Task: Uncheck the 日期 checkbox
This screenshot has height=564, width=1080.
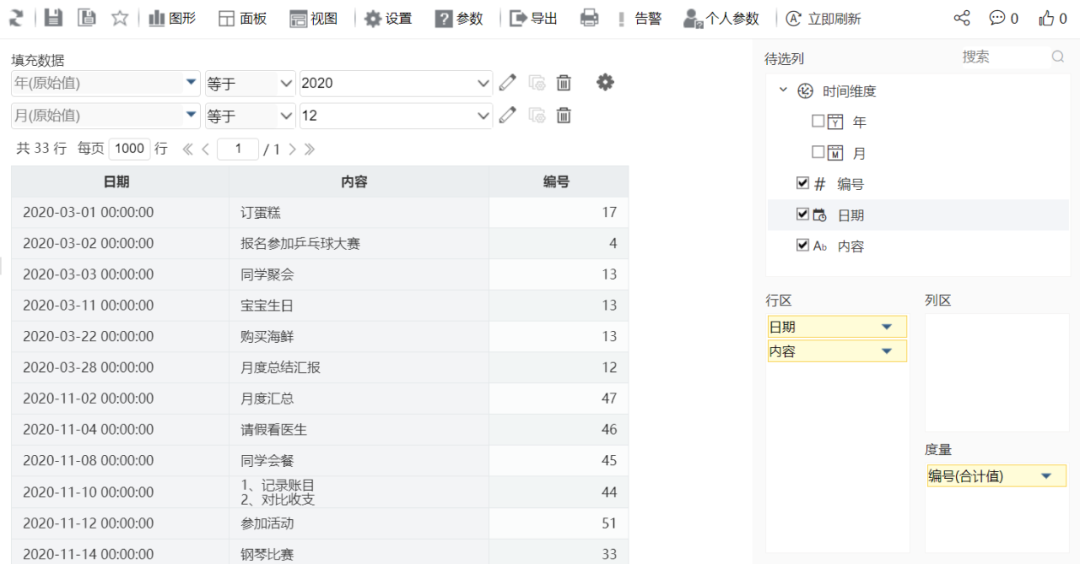Action: 802,214
